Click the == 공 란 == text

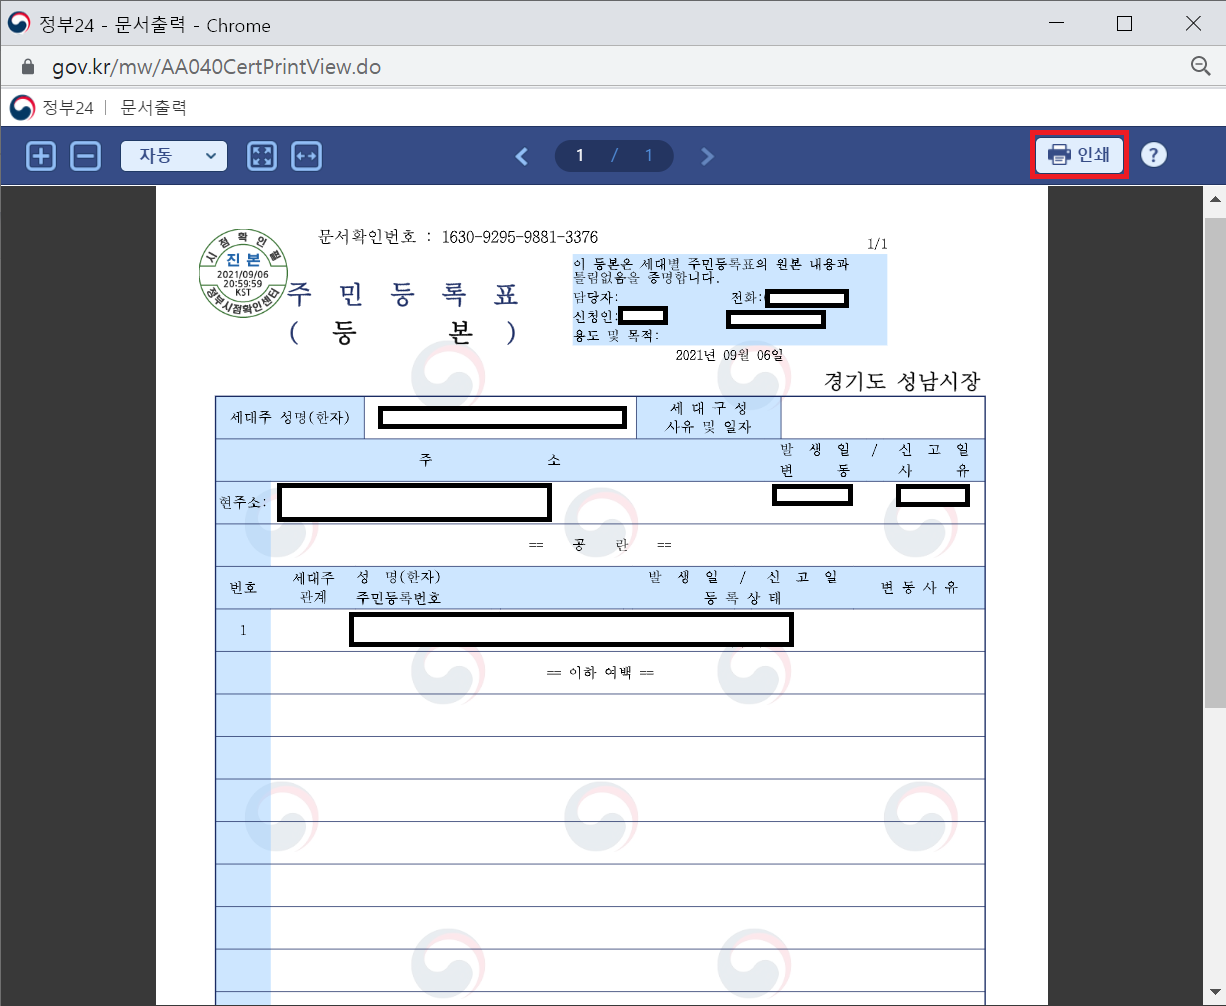600,545
